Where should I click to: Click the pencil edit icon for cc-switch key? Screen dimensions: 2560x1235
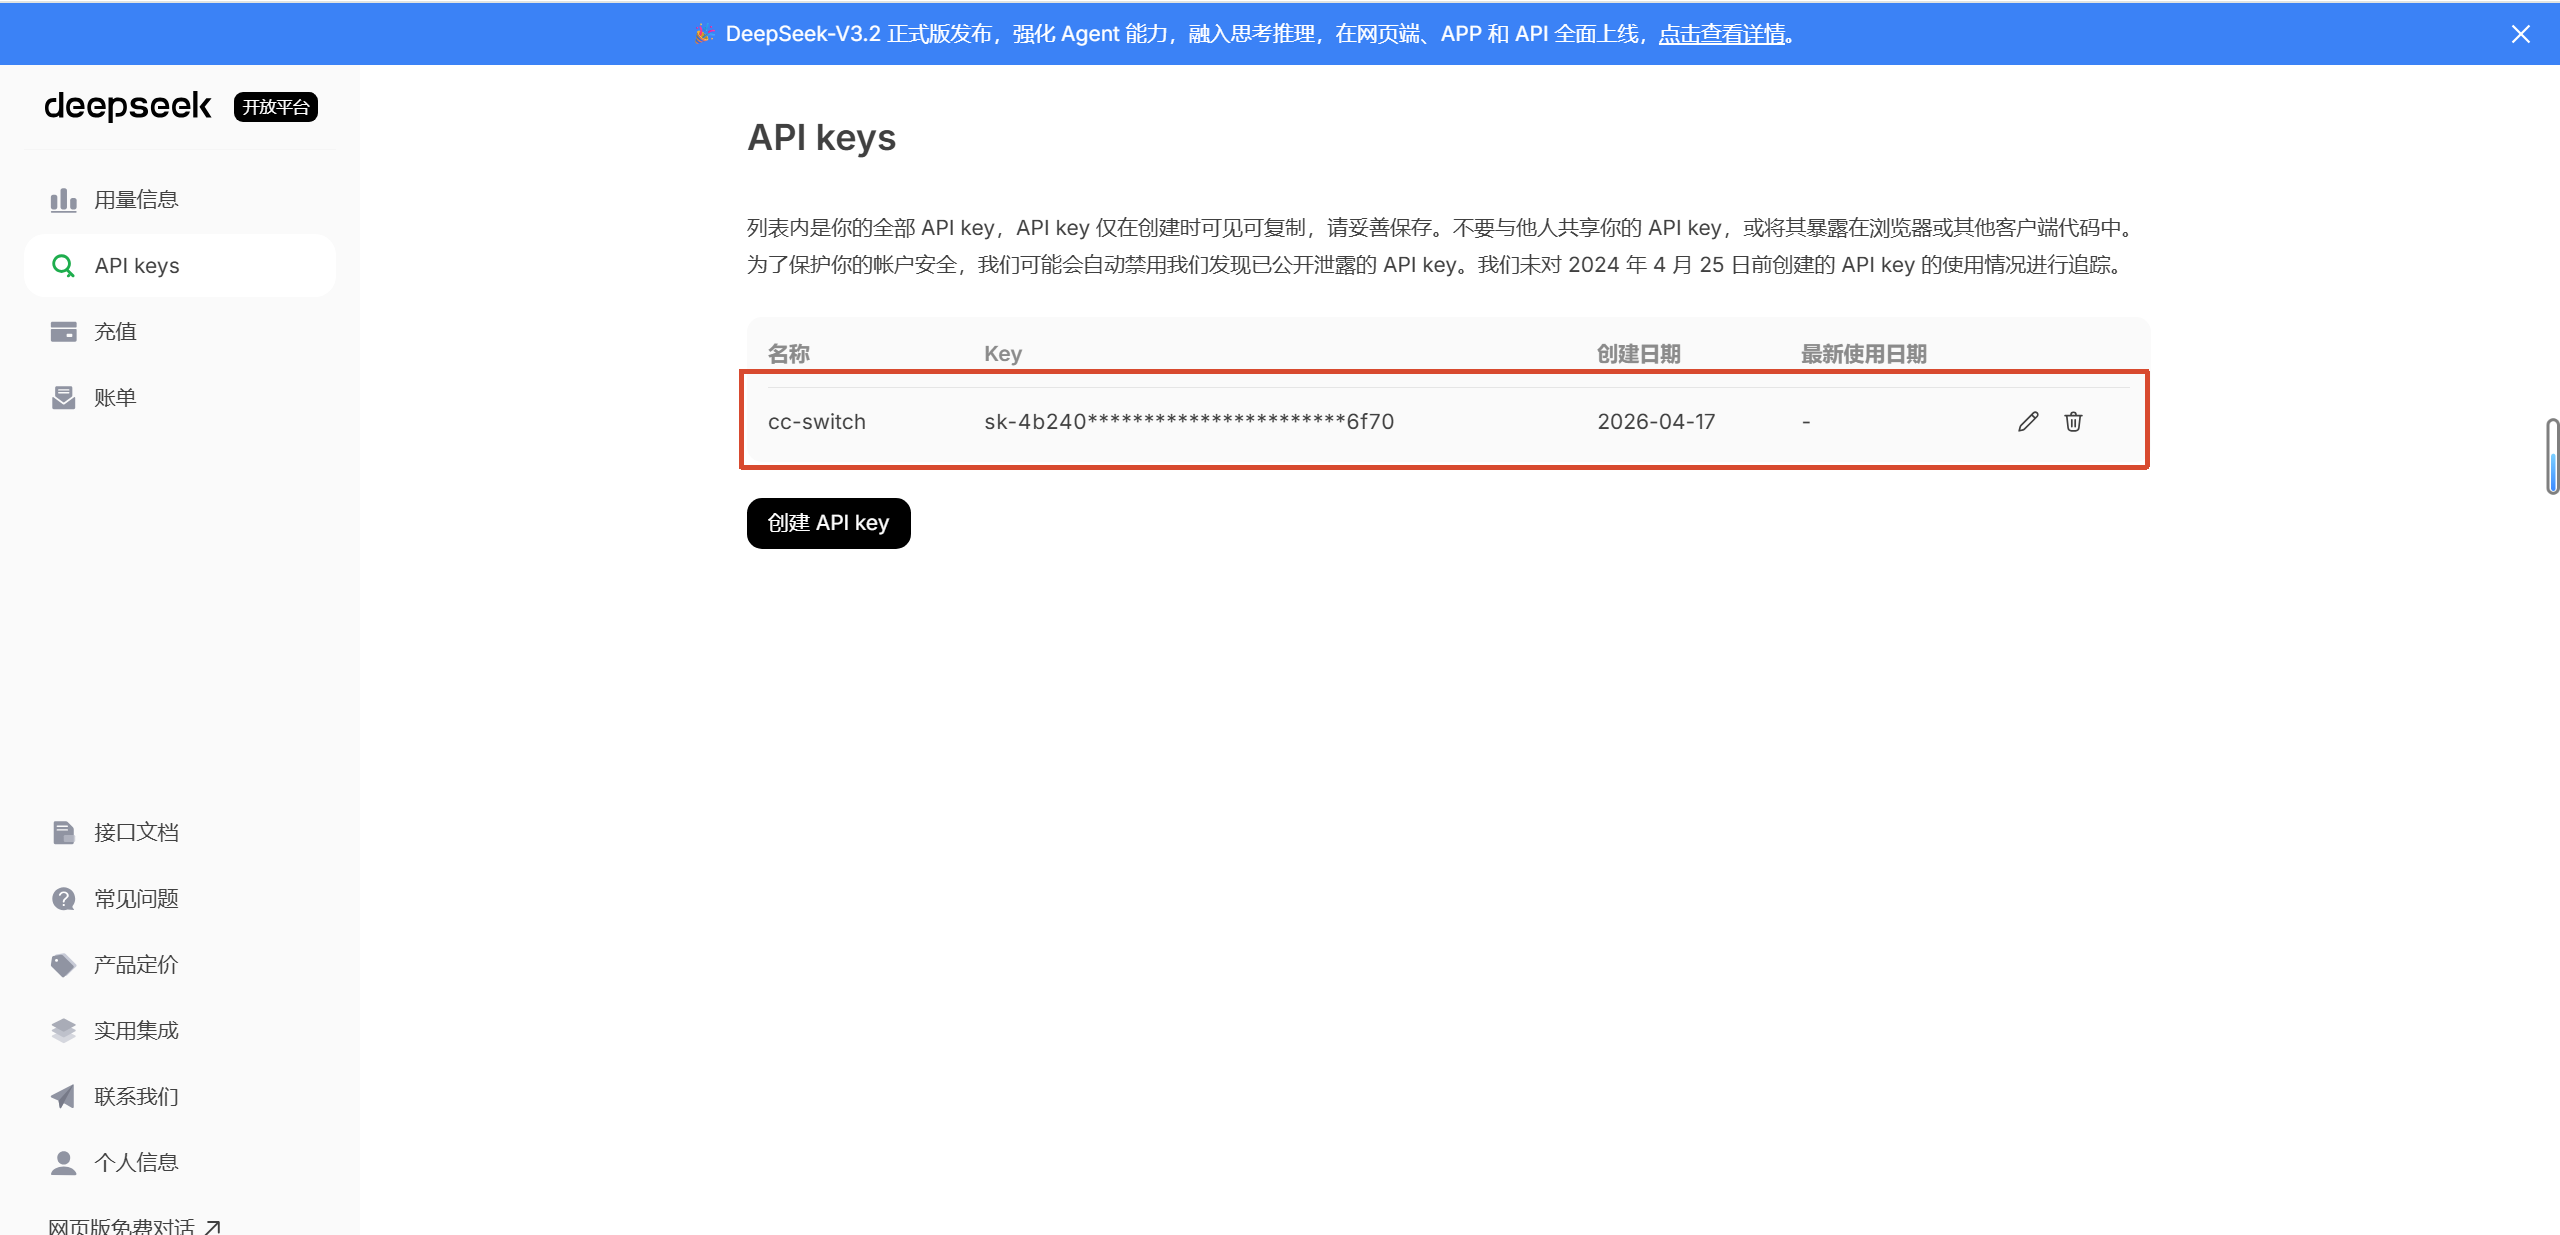click(2027, 421)
